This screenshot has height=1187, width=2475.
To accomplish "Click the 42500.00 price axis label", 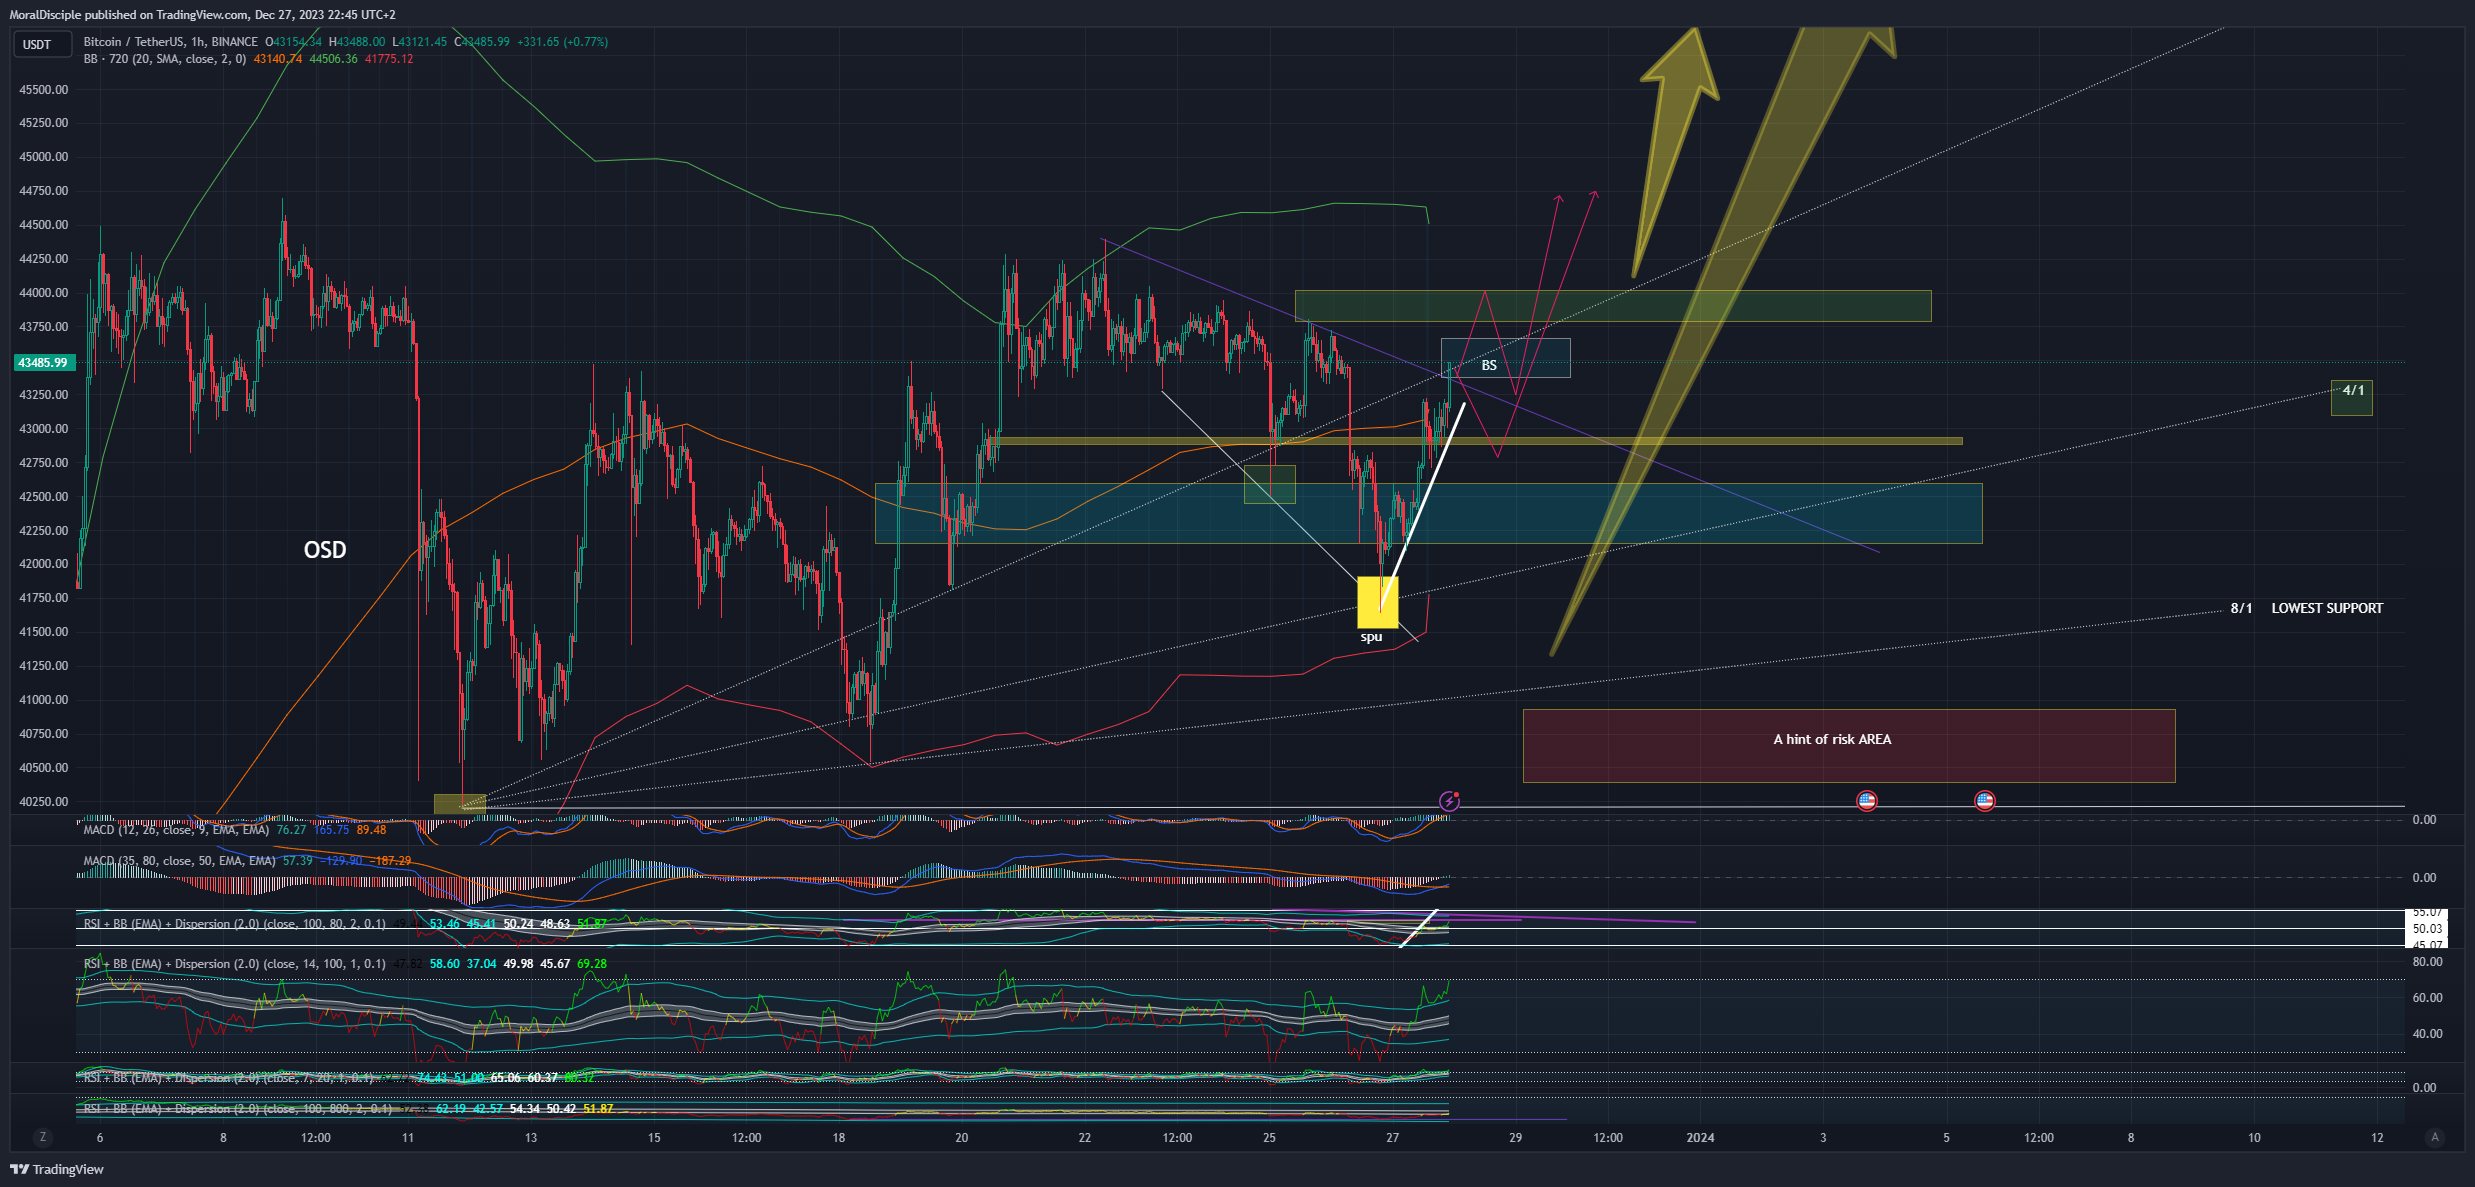I will click(44, 496).
